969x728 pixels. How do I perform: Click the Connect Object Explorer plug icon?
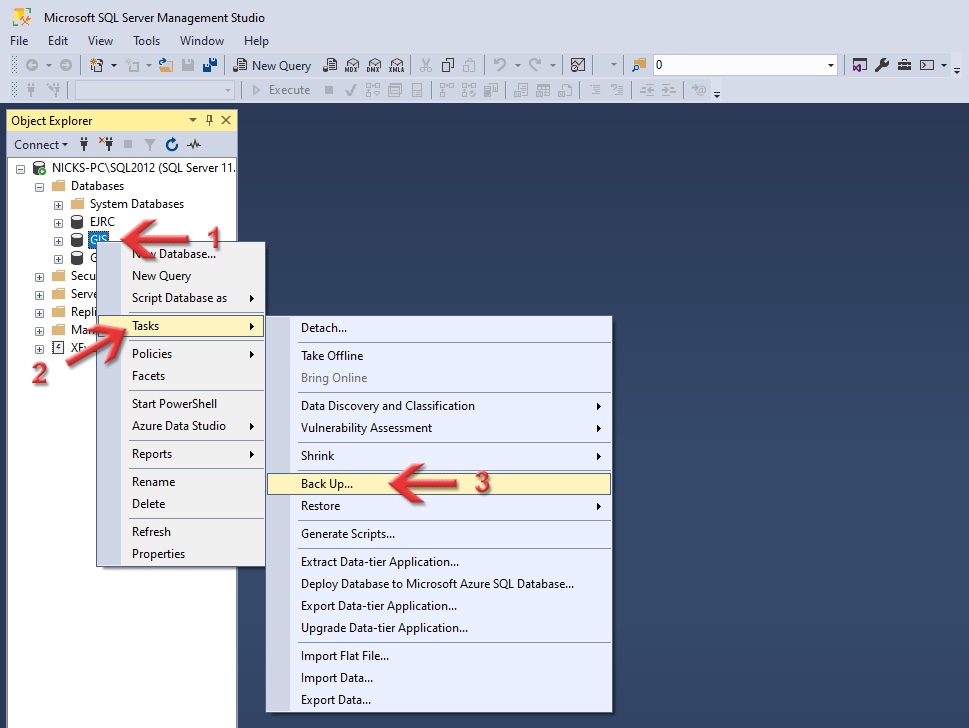[84, 145]
